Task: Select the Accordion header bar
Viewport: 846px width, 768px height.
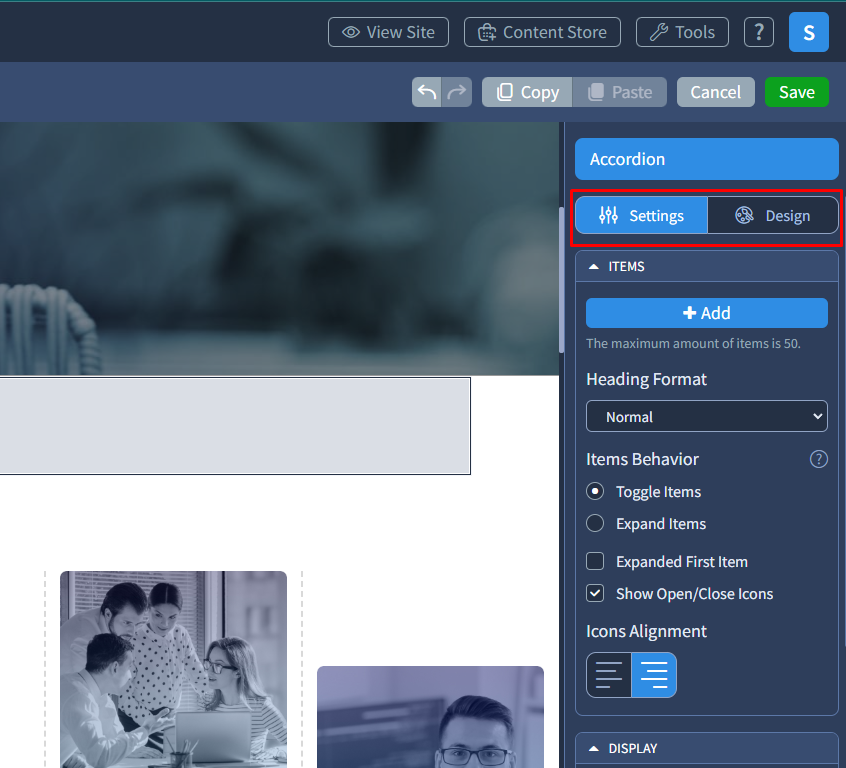Action: pos(706,159)
